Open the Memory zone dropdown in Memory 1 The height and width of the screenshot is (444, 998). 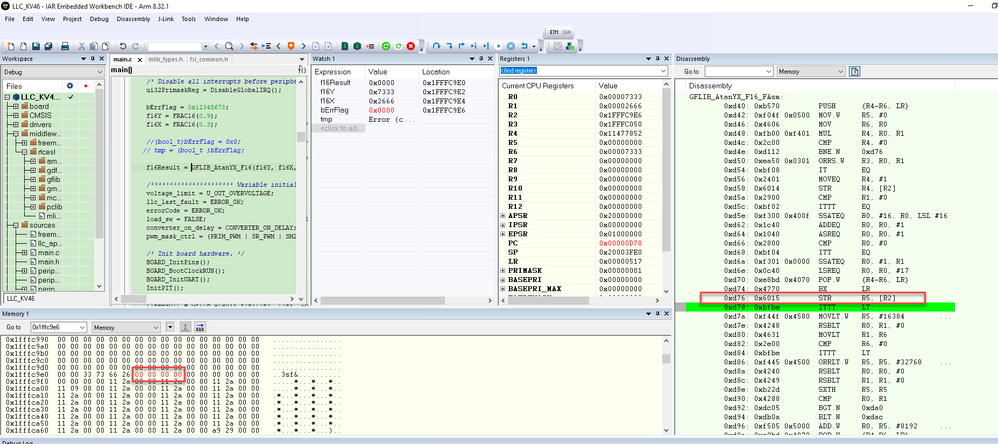(x=157, y=327)
